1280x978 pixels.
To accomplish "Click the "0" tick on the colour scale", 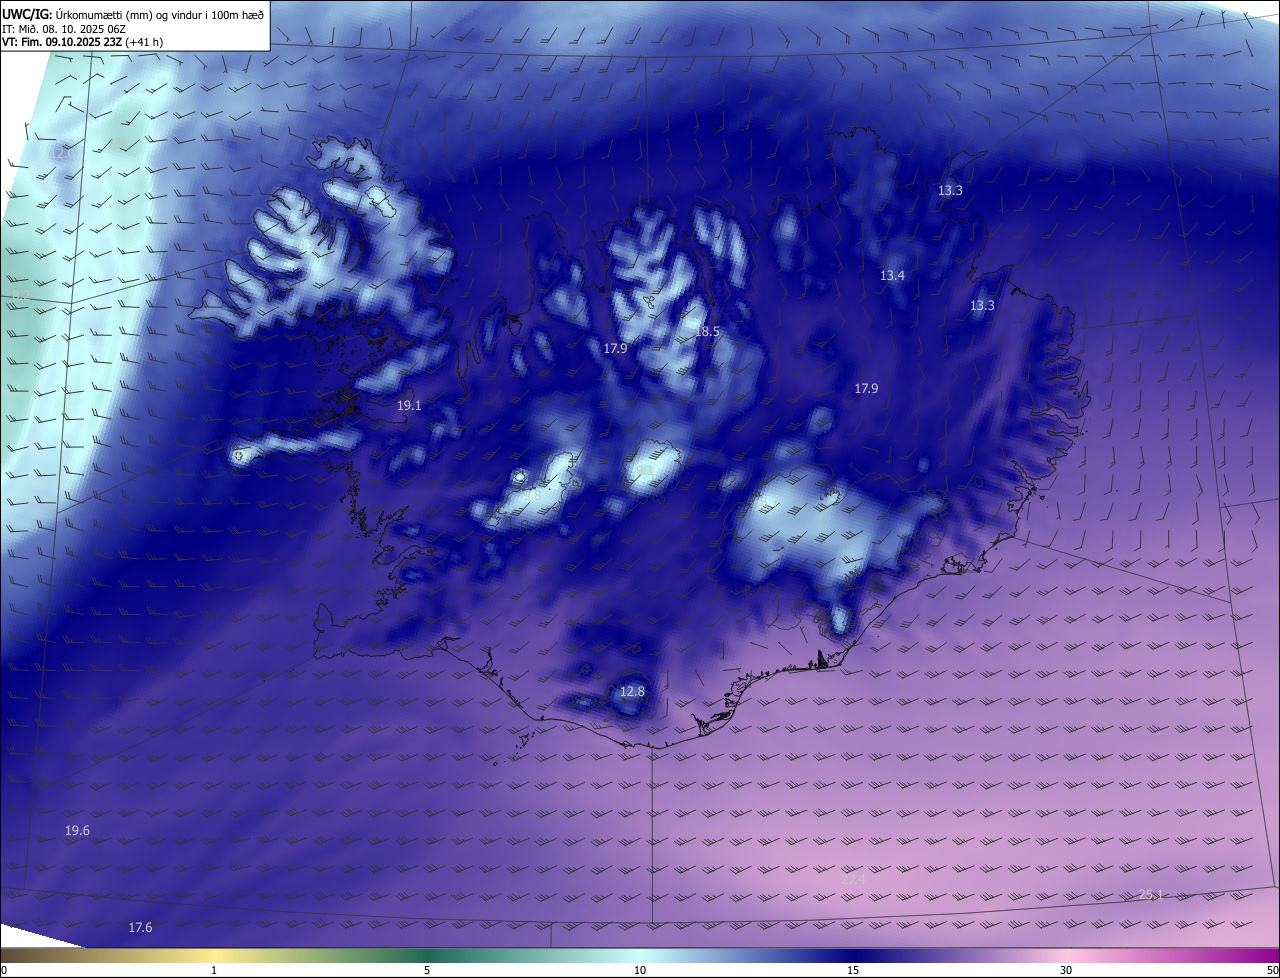I will click(x=4, y=970).
